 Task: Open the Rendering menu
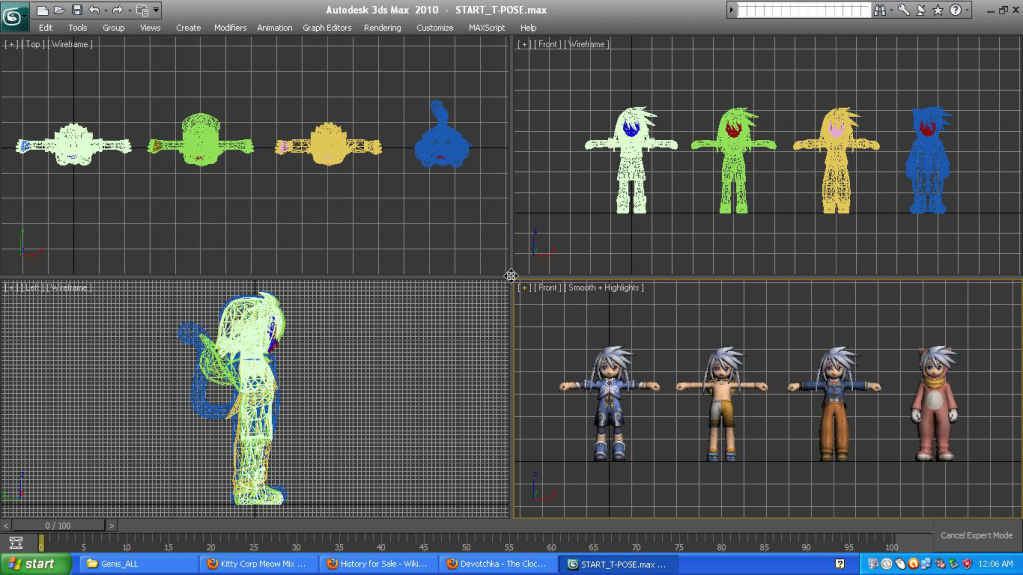pyautogui.click(x=382, y=28)
